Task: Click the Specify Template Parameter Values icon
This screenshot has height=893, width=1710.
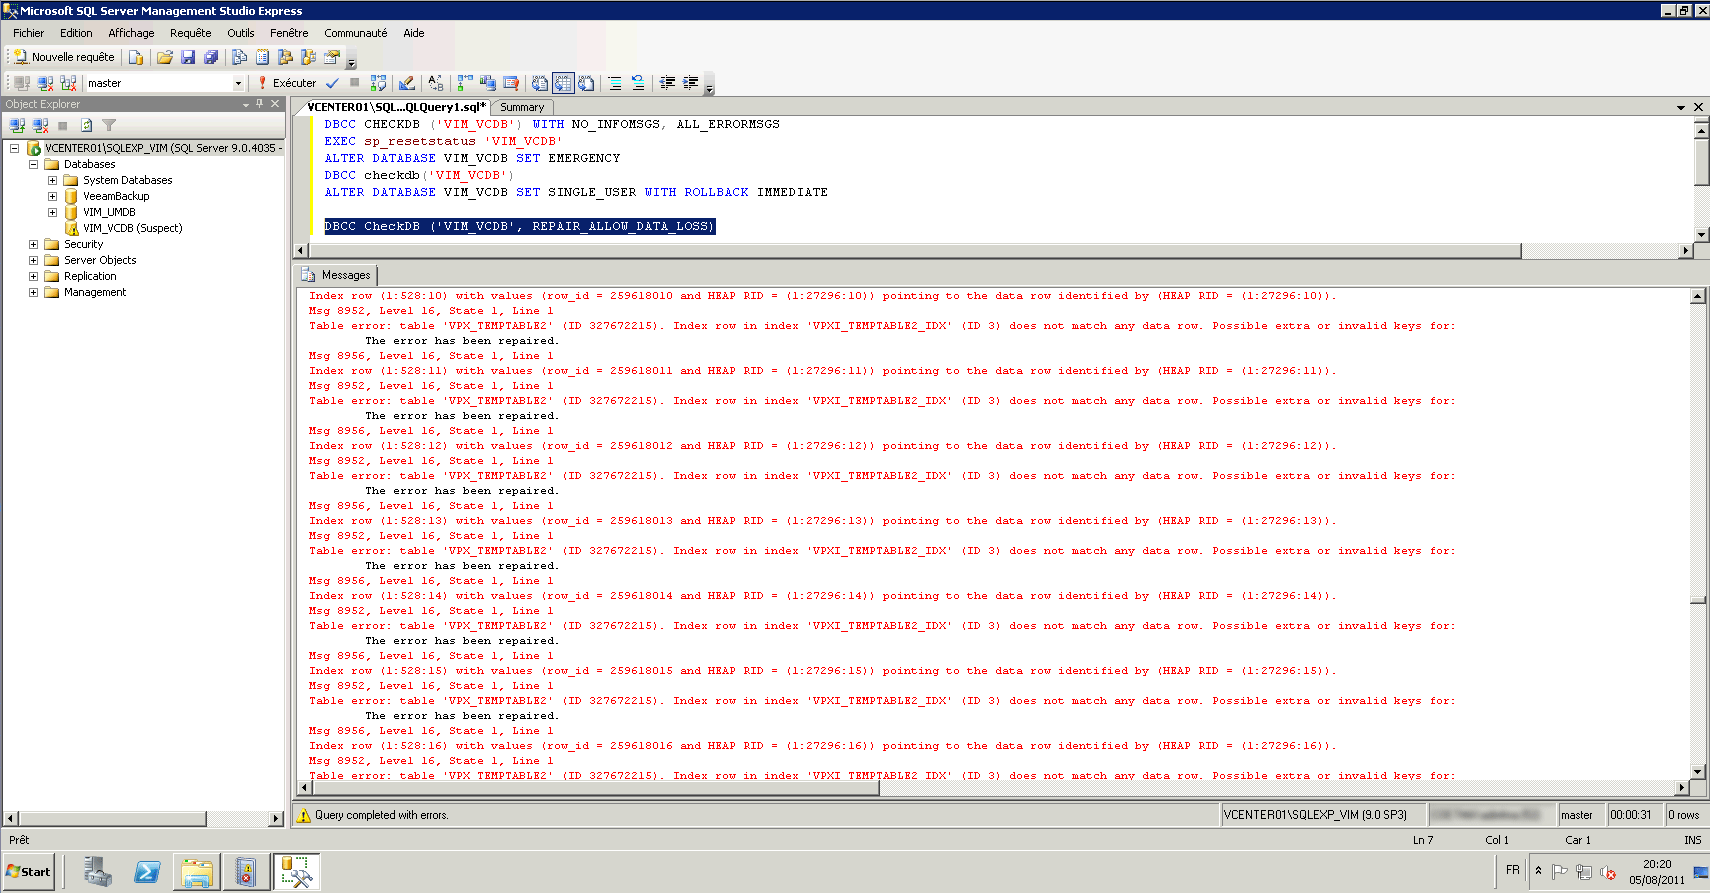Action: (435, 83)
